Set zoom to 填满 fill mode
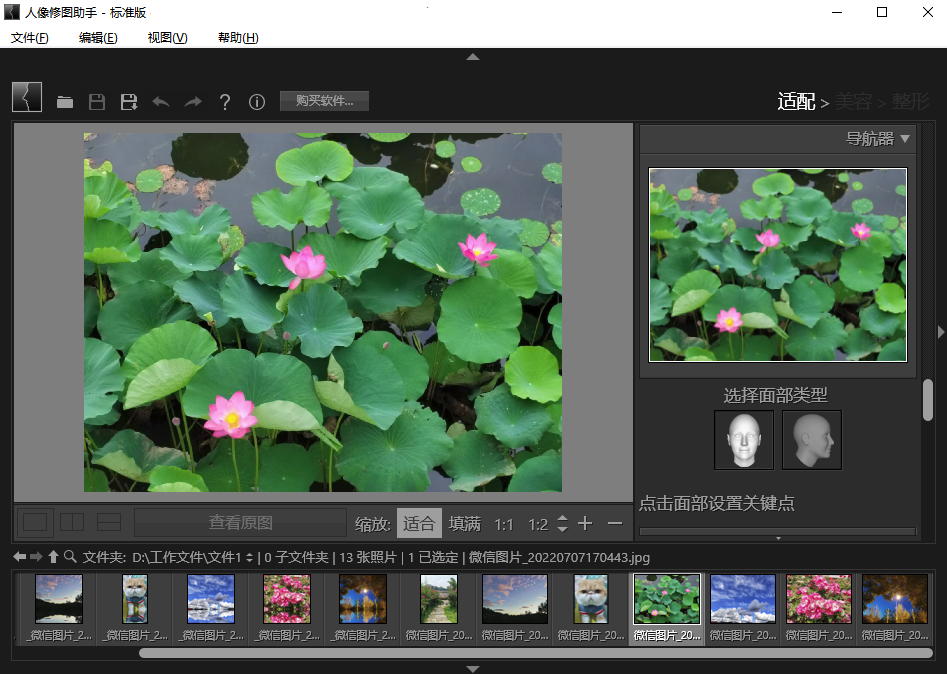 click(x=465, y=524)
